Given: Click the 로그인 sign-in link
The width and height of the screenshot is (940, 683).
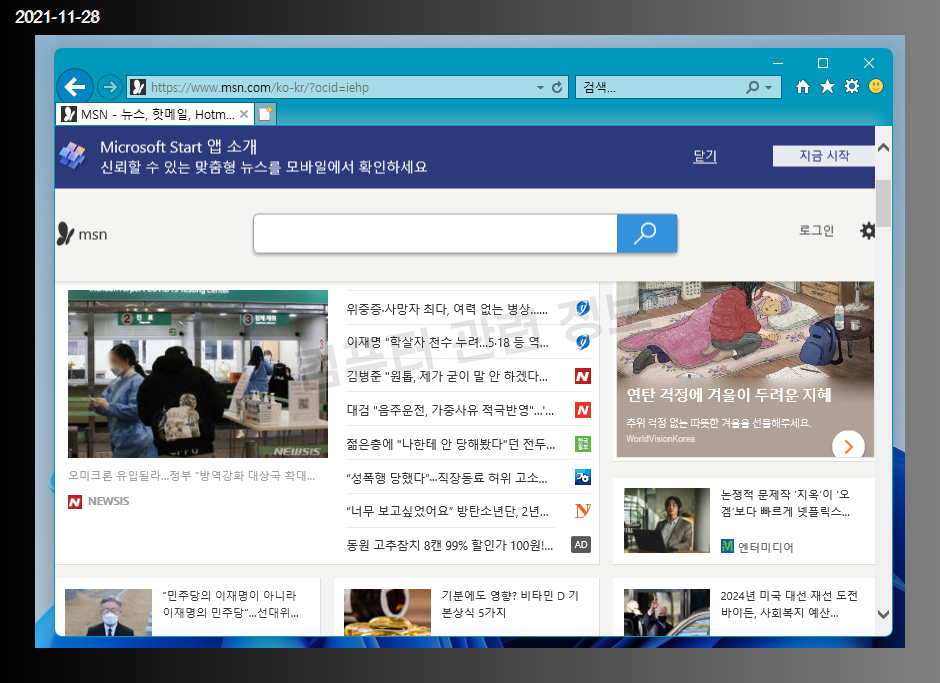Looking at the screenshot, I should click(817, 231).
